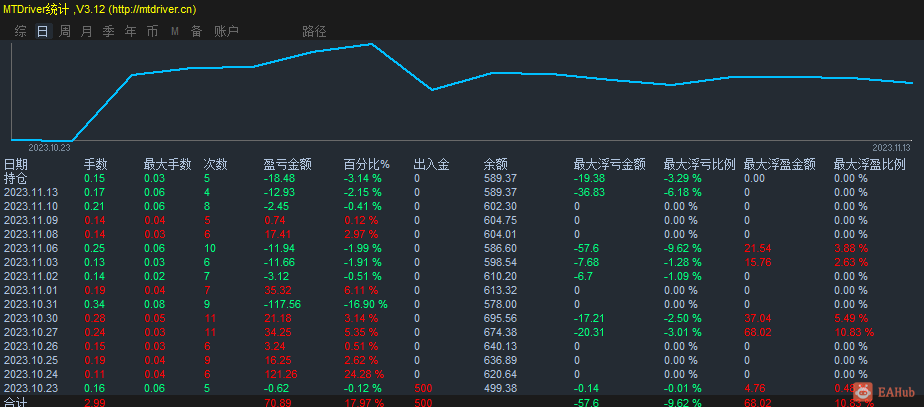This screenshot has width=924, height=407.
Task: Click the 17.97 % total percentage
Action: [x=364, y=402]
